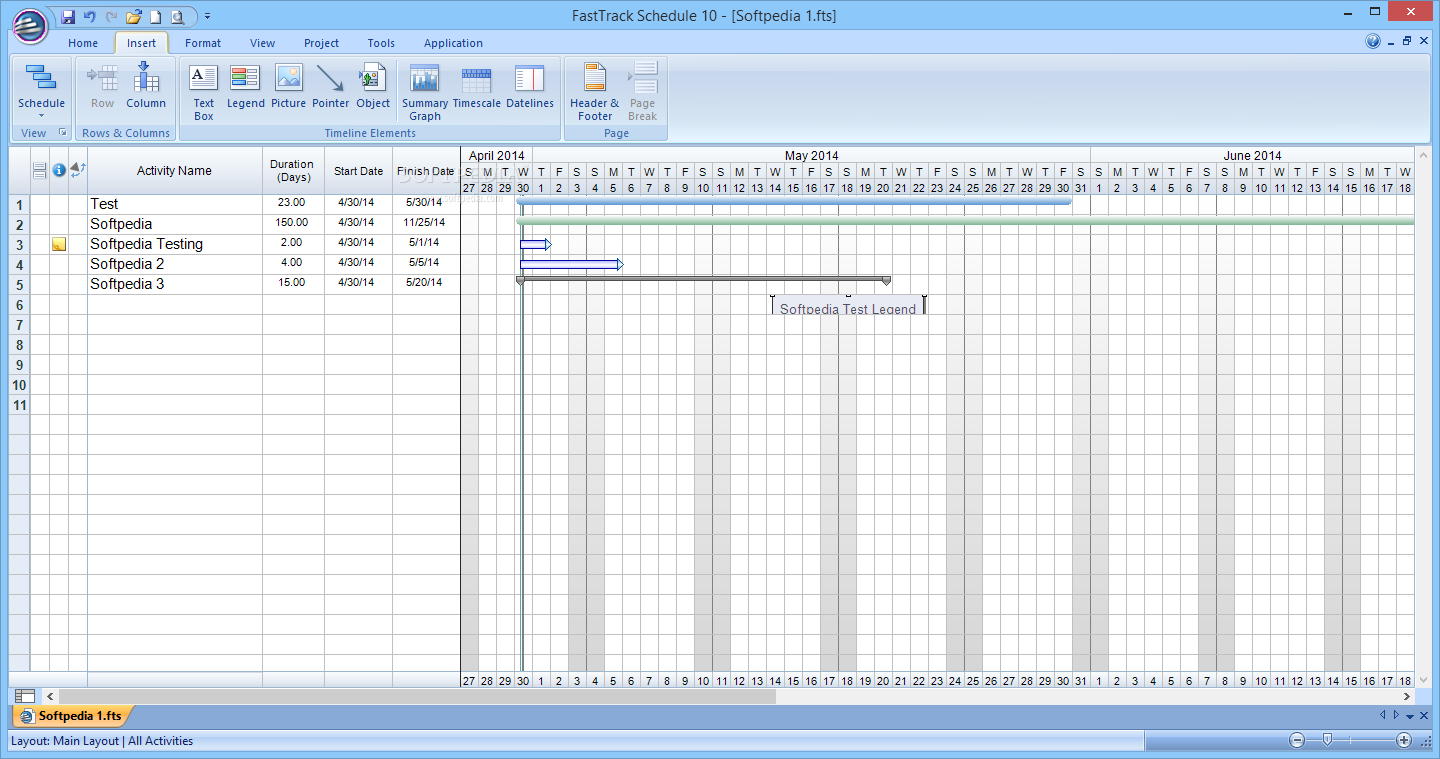The height and width of the screenshot is (759, 1440).
Task: Click the 5/20/14 finish date cell
Action: click(x=426, y=283)
